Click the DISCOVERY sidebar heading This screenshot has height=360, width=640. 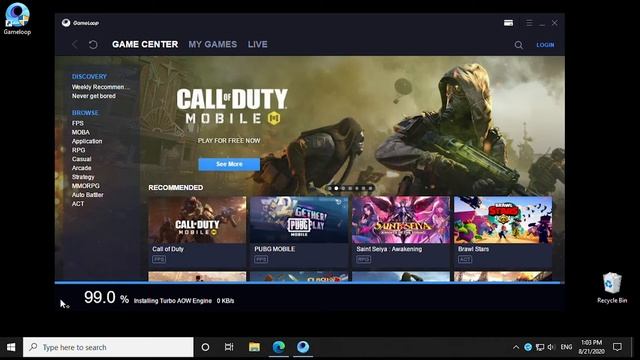[x=89, y=77]
